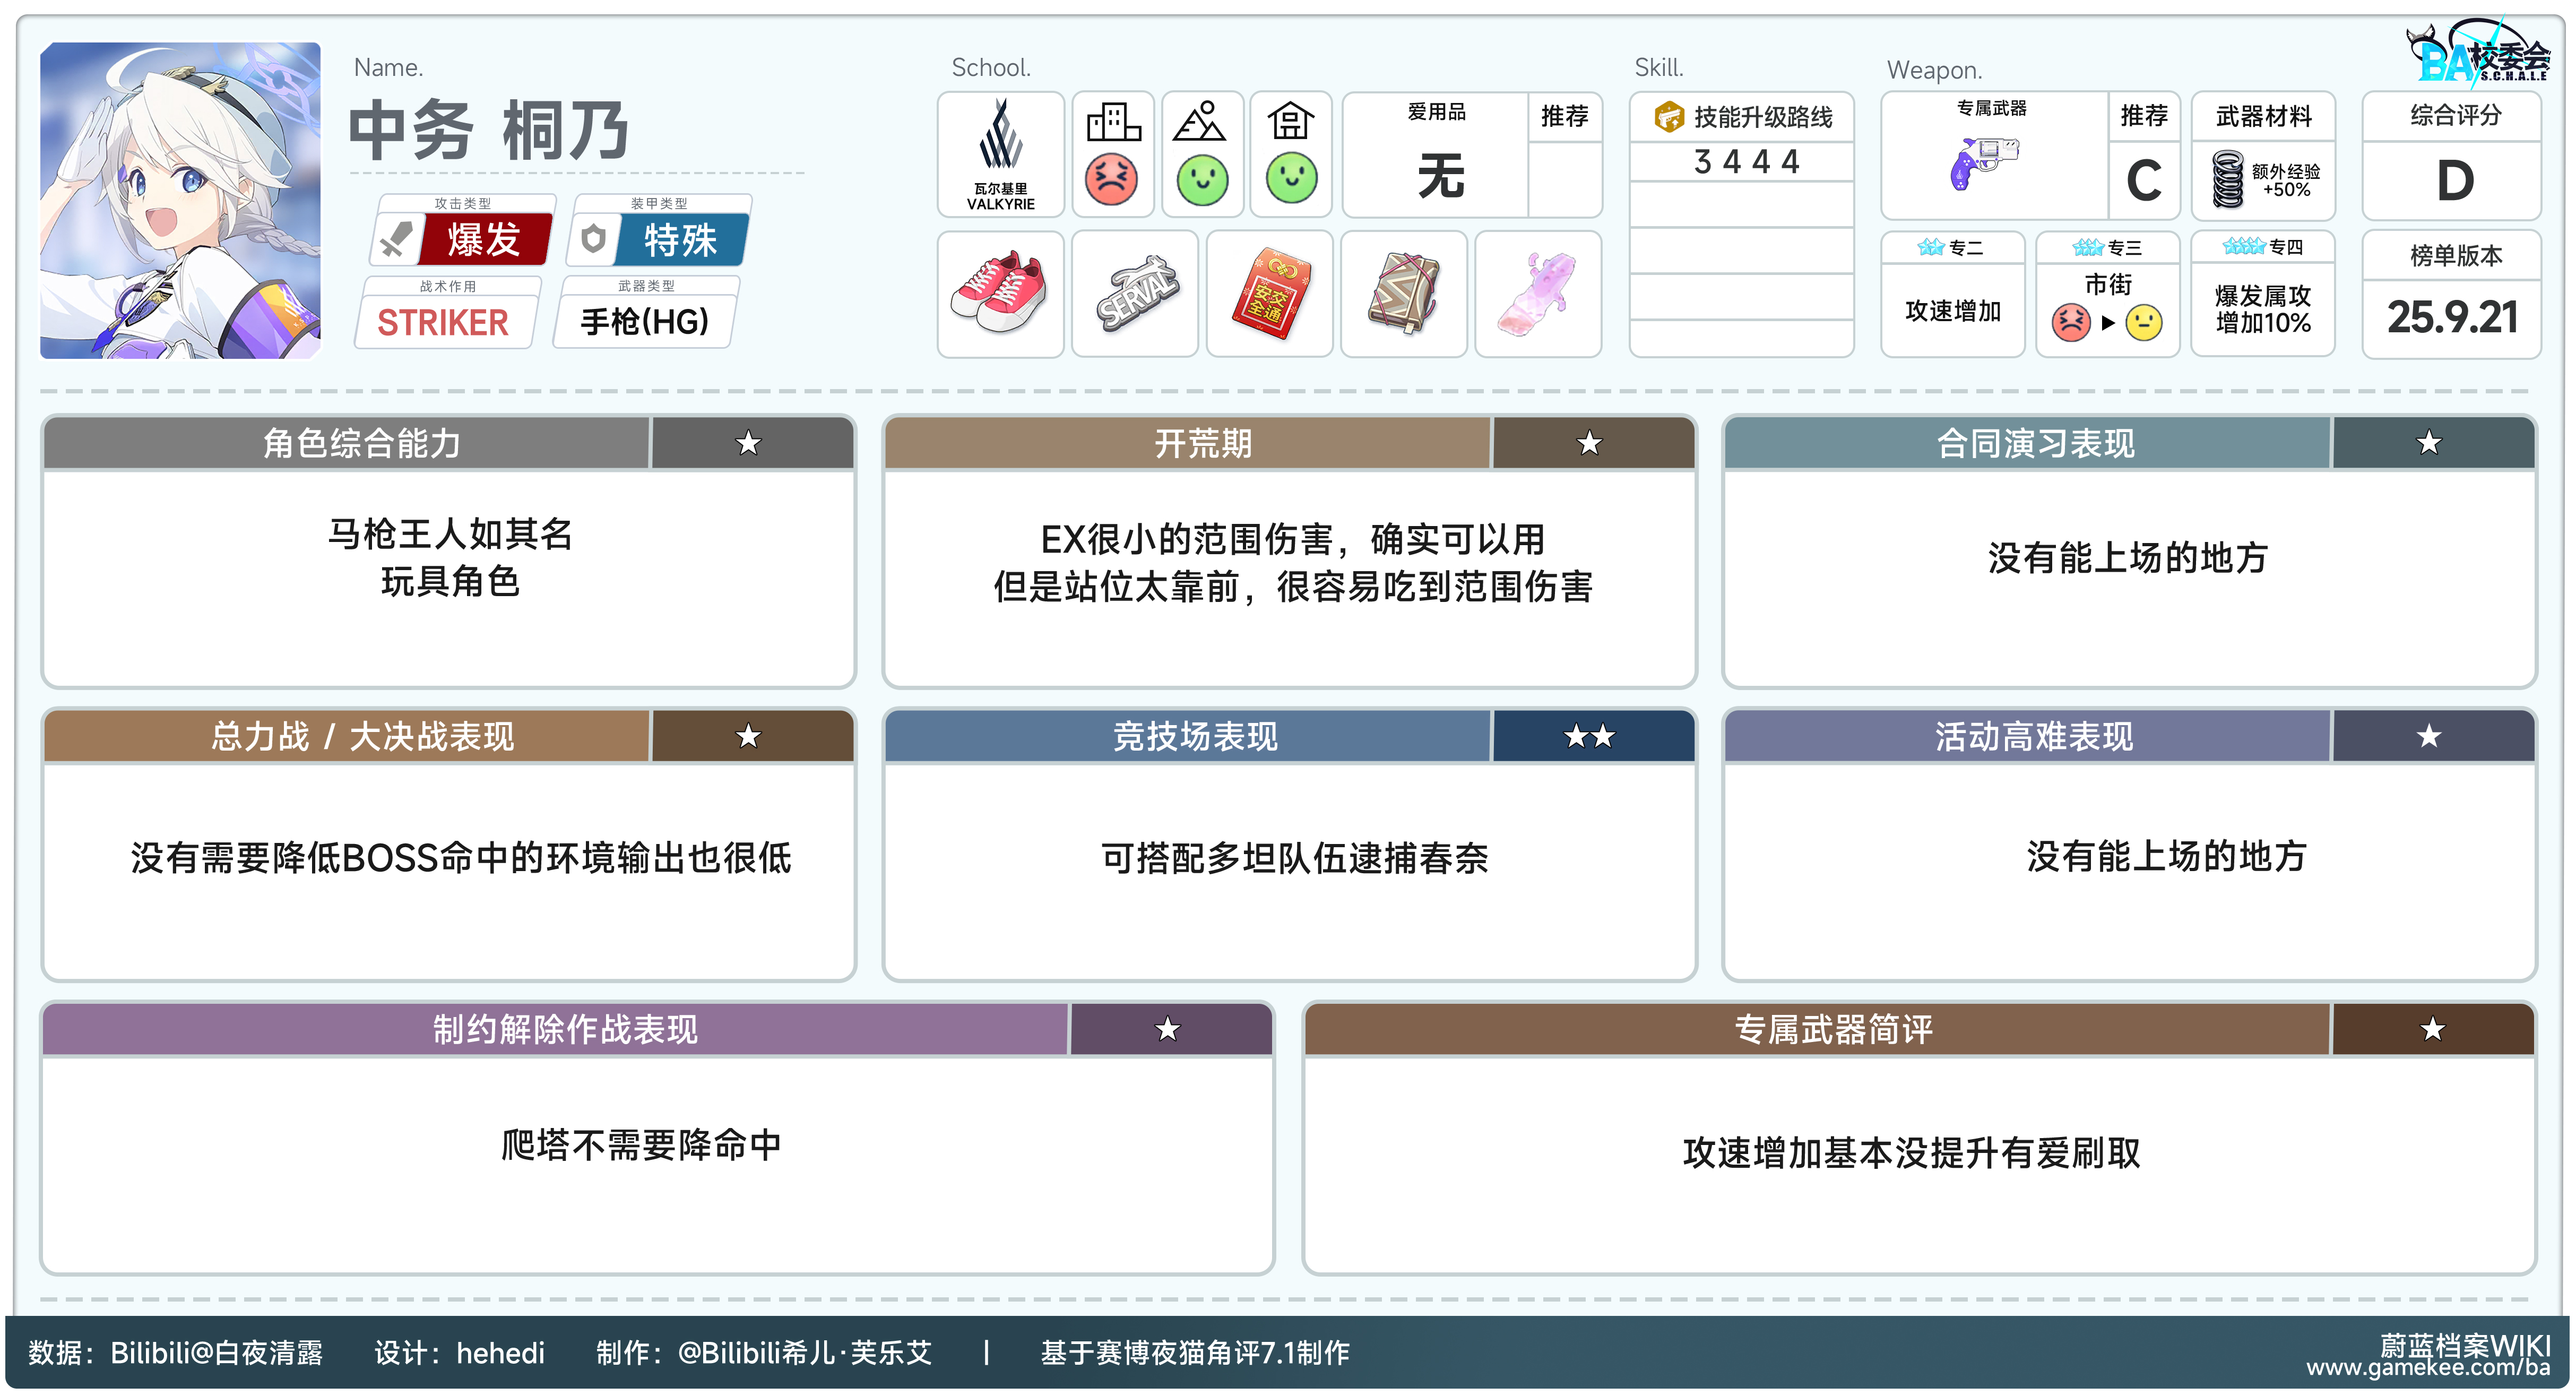This screenshot has height=1395, width=2576.
Task: Click the metal spring weapon material icon
Action: point(2228,178)
